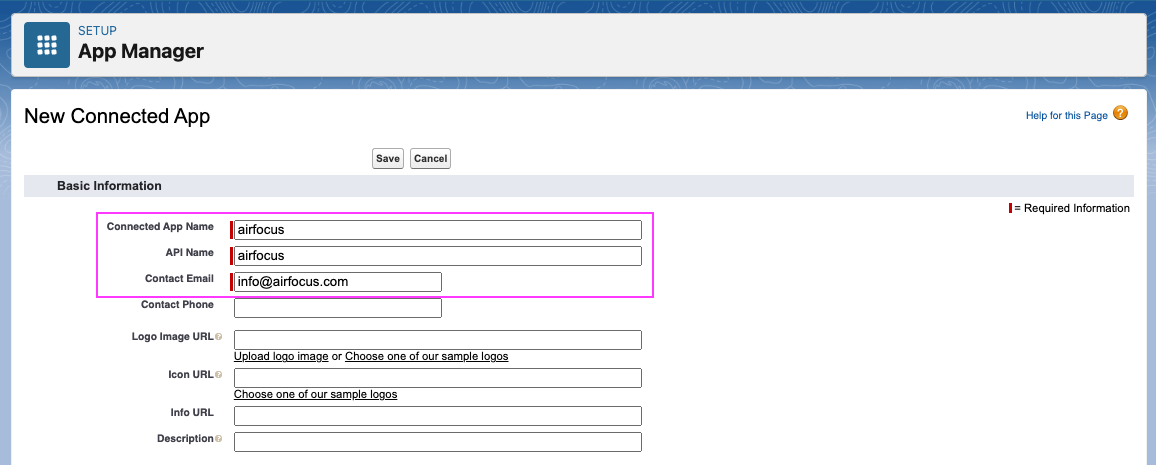Screen dimensions: 1156x465
Task: Click the Contact Phone field
Action: (x=338, y=308)
